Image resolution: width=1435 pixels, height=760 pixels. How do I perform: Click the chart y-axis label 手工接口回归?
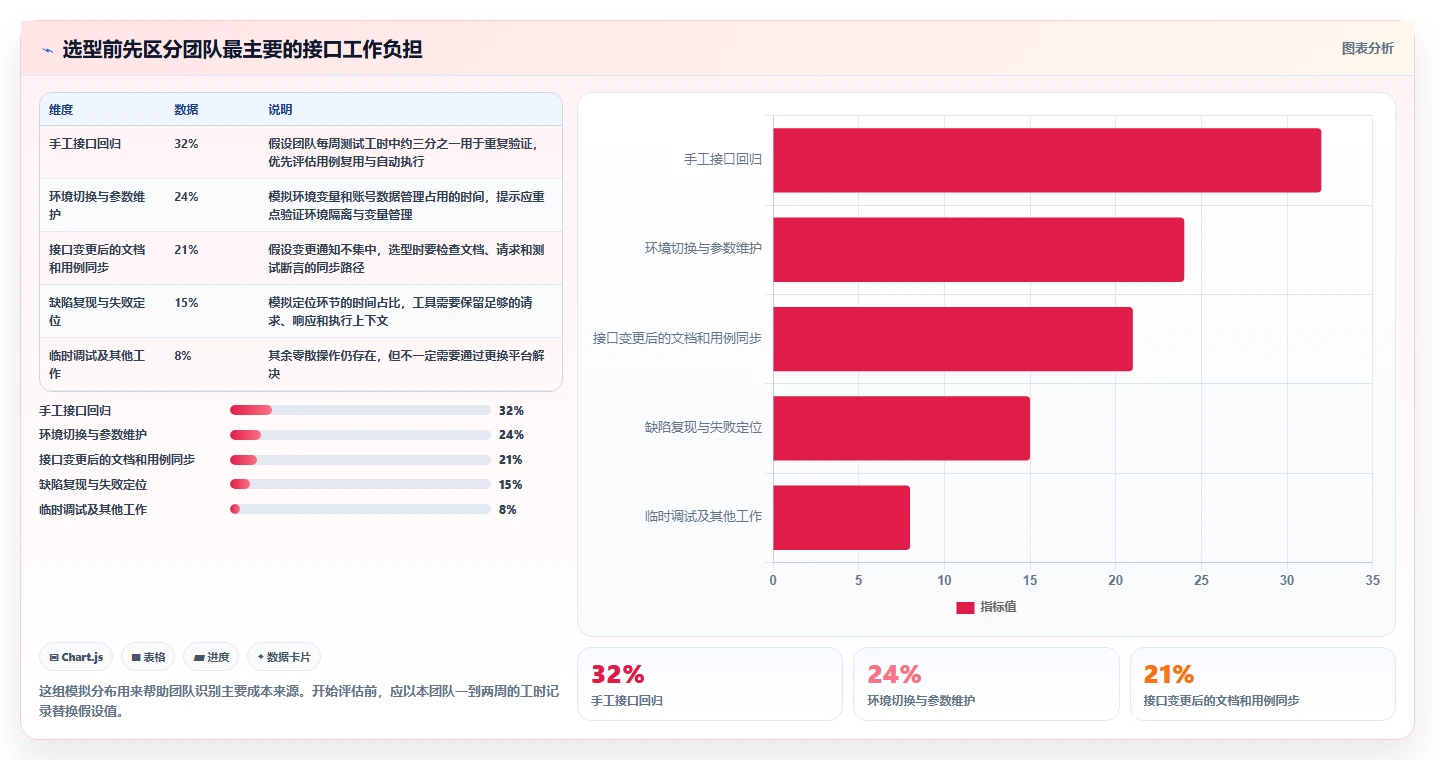tap(723, 159)
